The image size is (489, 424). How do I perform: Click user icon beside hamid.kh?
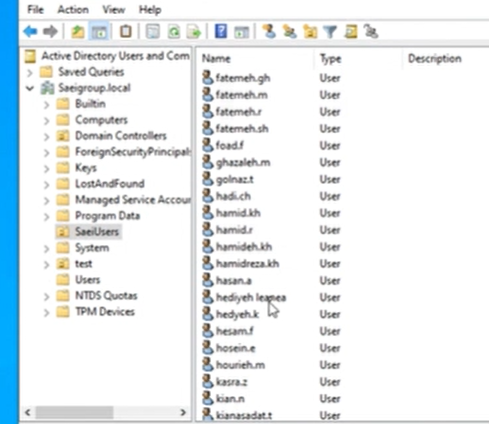[208, 212]
